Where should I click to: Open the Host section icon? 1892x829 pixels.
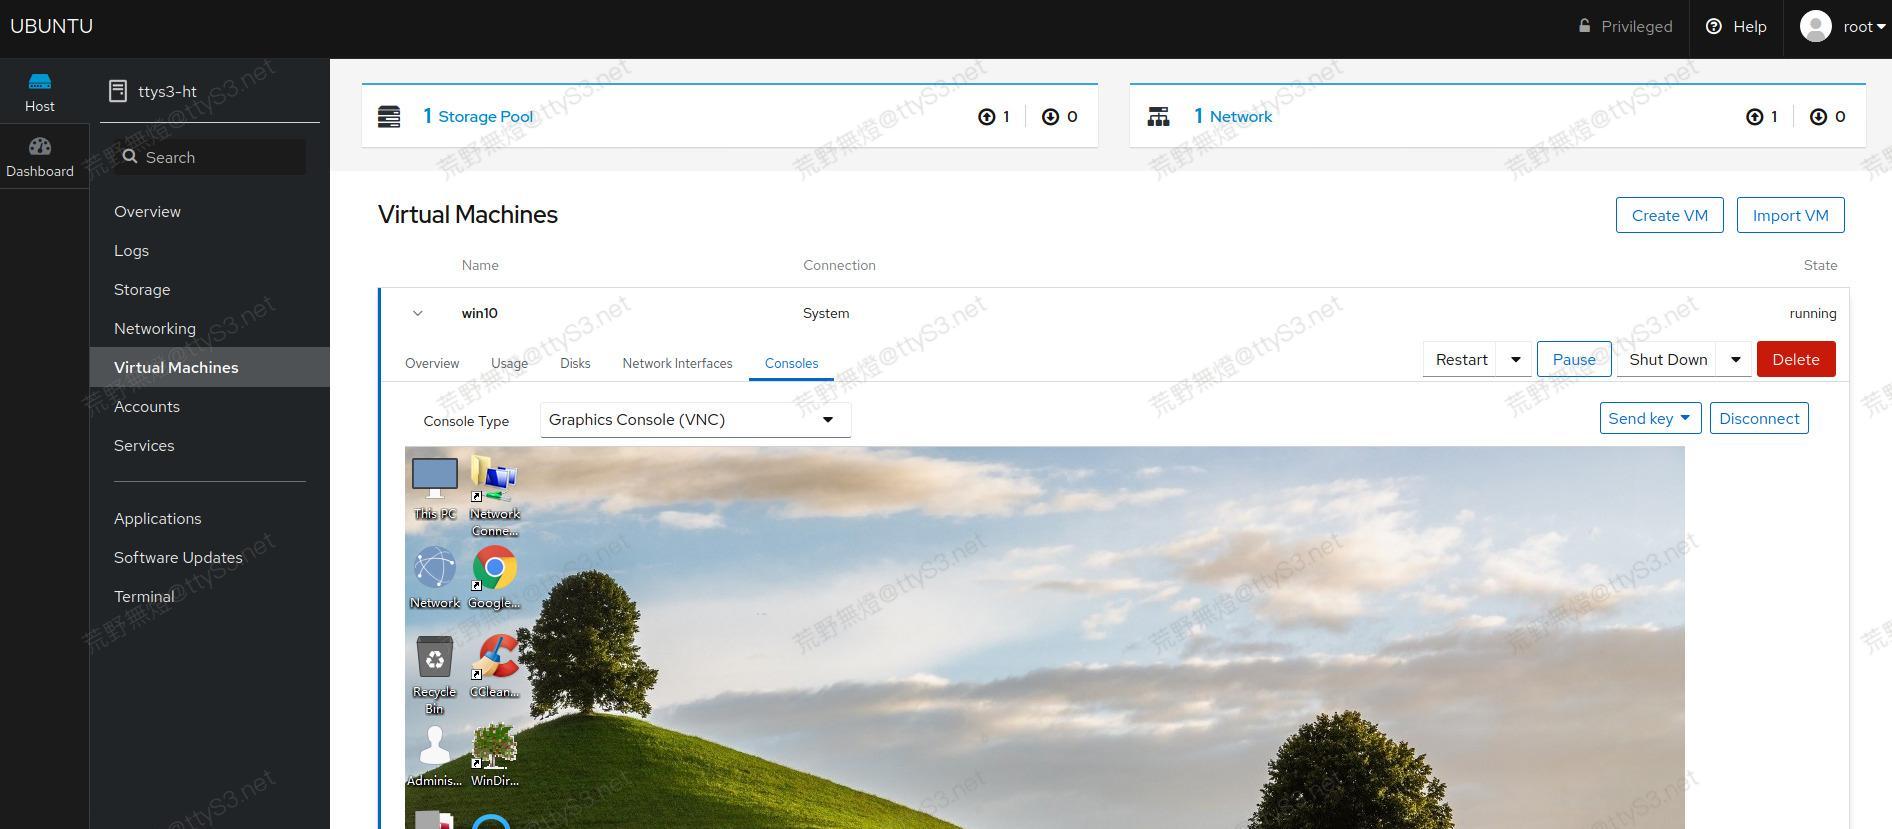pyautogui.click(x=40, y=81)
